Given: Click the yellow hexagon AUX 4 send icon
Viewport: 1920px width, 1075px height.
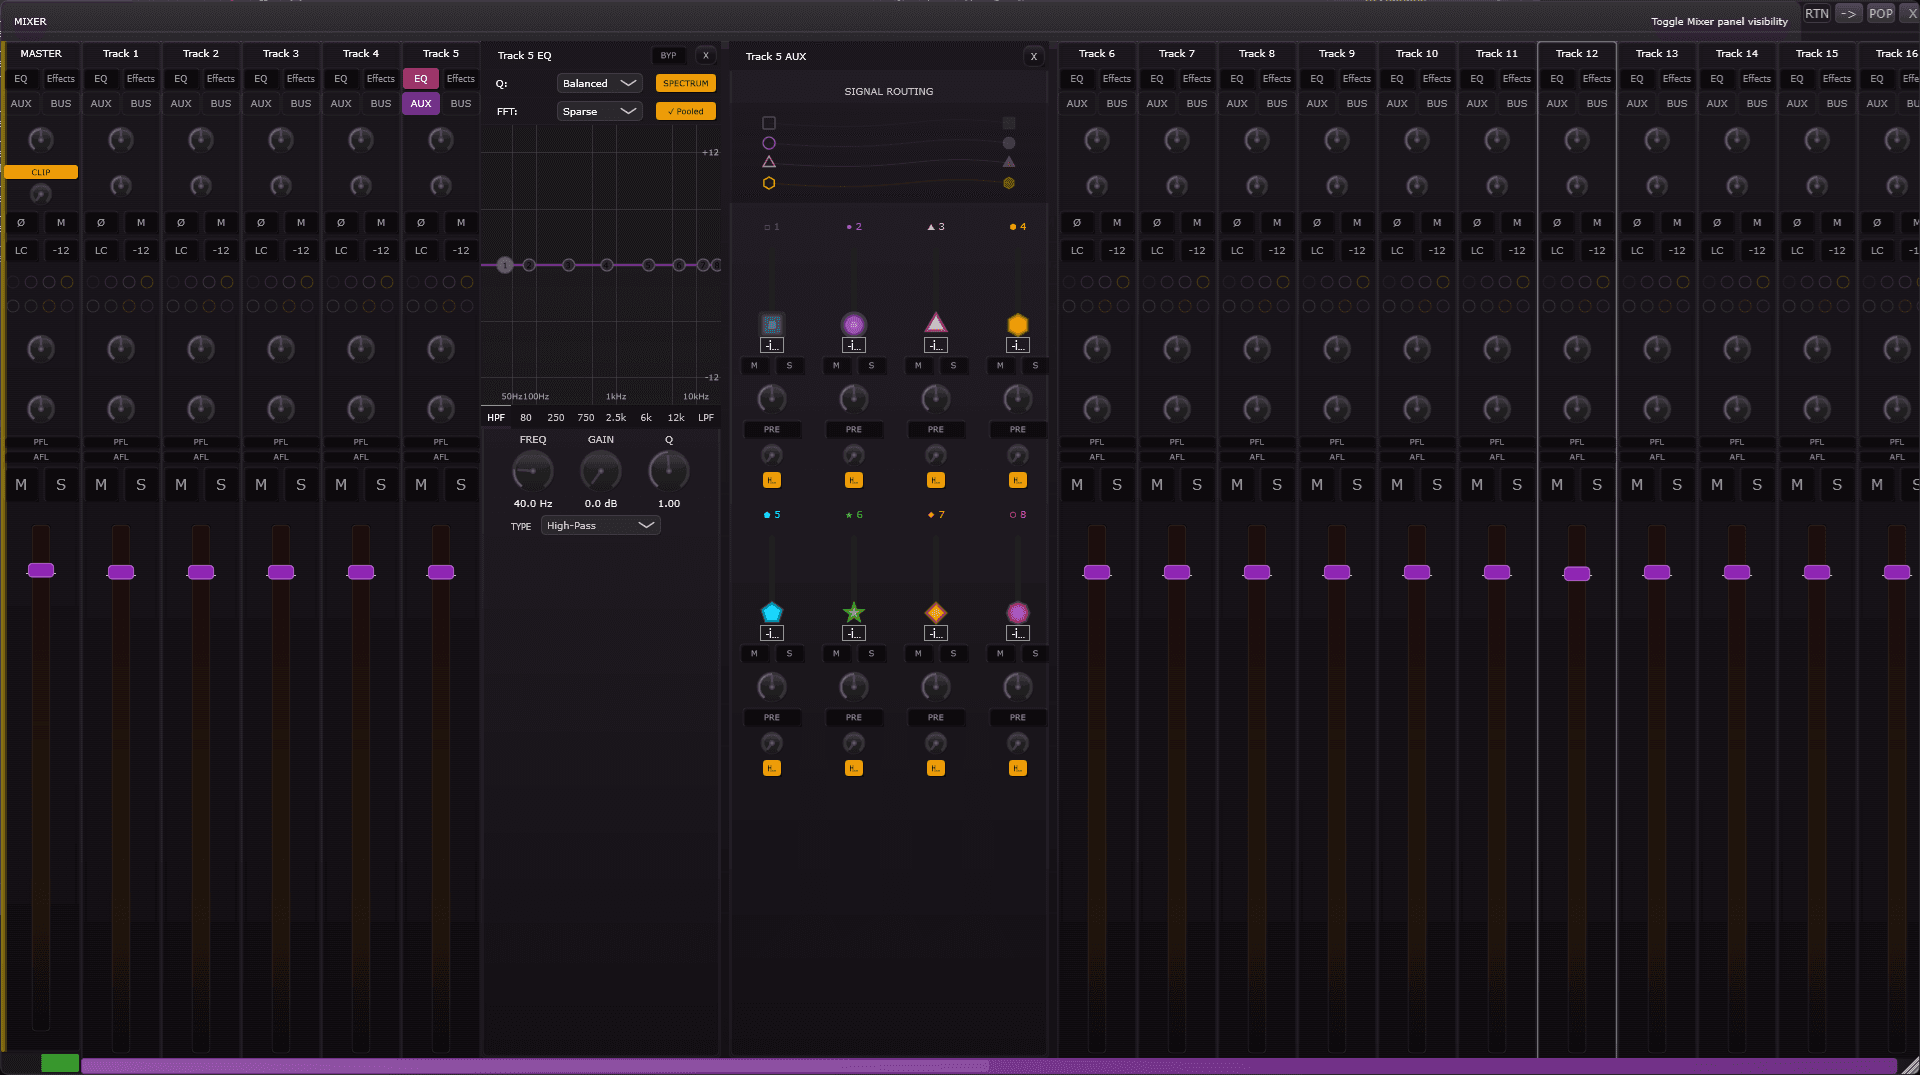Looking at the screenshot, I should point(1017,324).
